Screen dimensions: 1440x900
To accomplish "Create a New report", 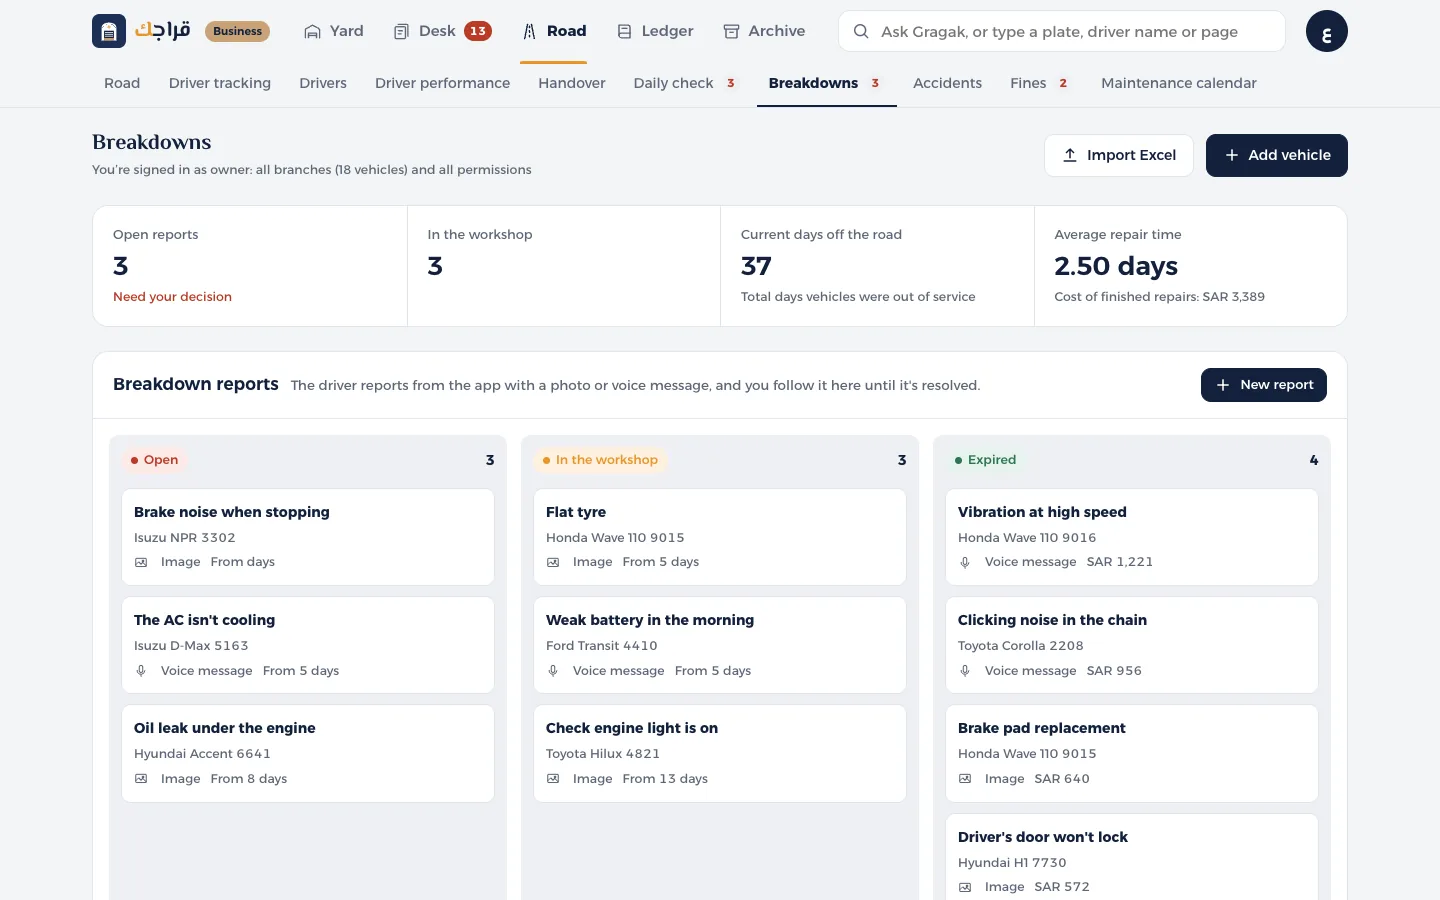I will pyautogui.click(x=1263, y=385).
